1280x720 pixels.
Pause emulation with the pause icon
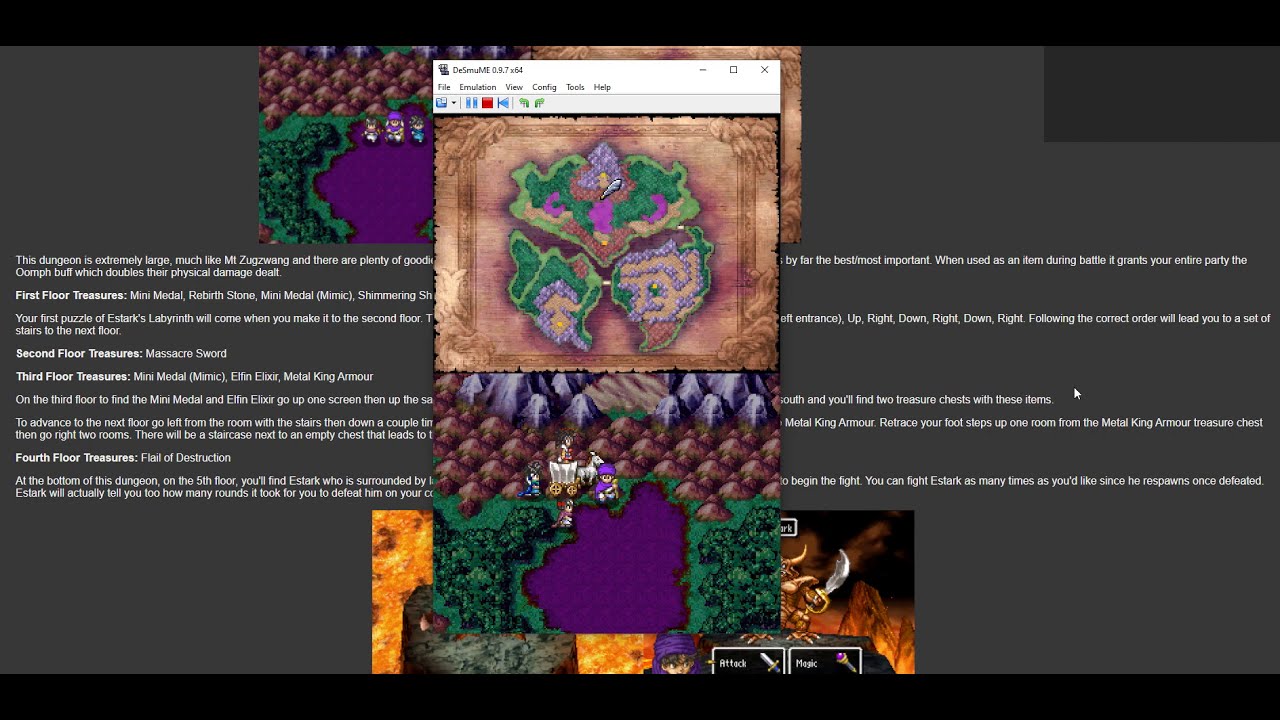(x=471, y=103)
